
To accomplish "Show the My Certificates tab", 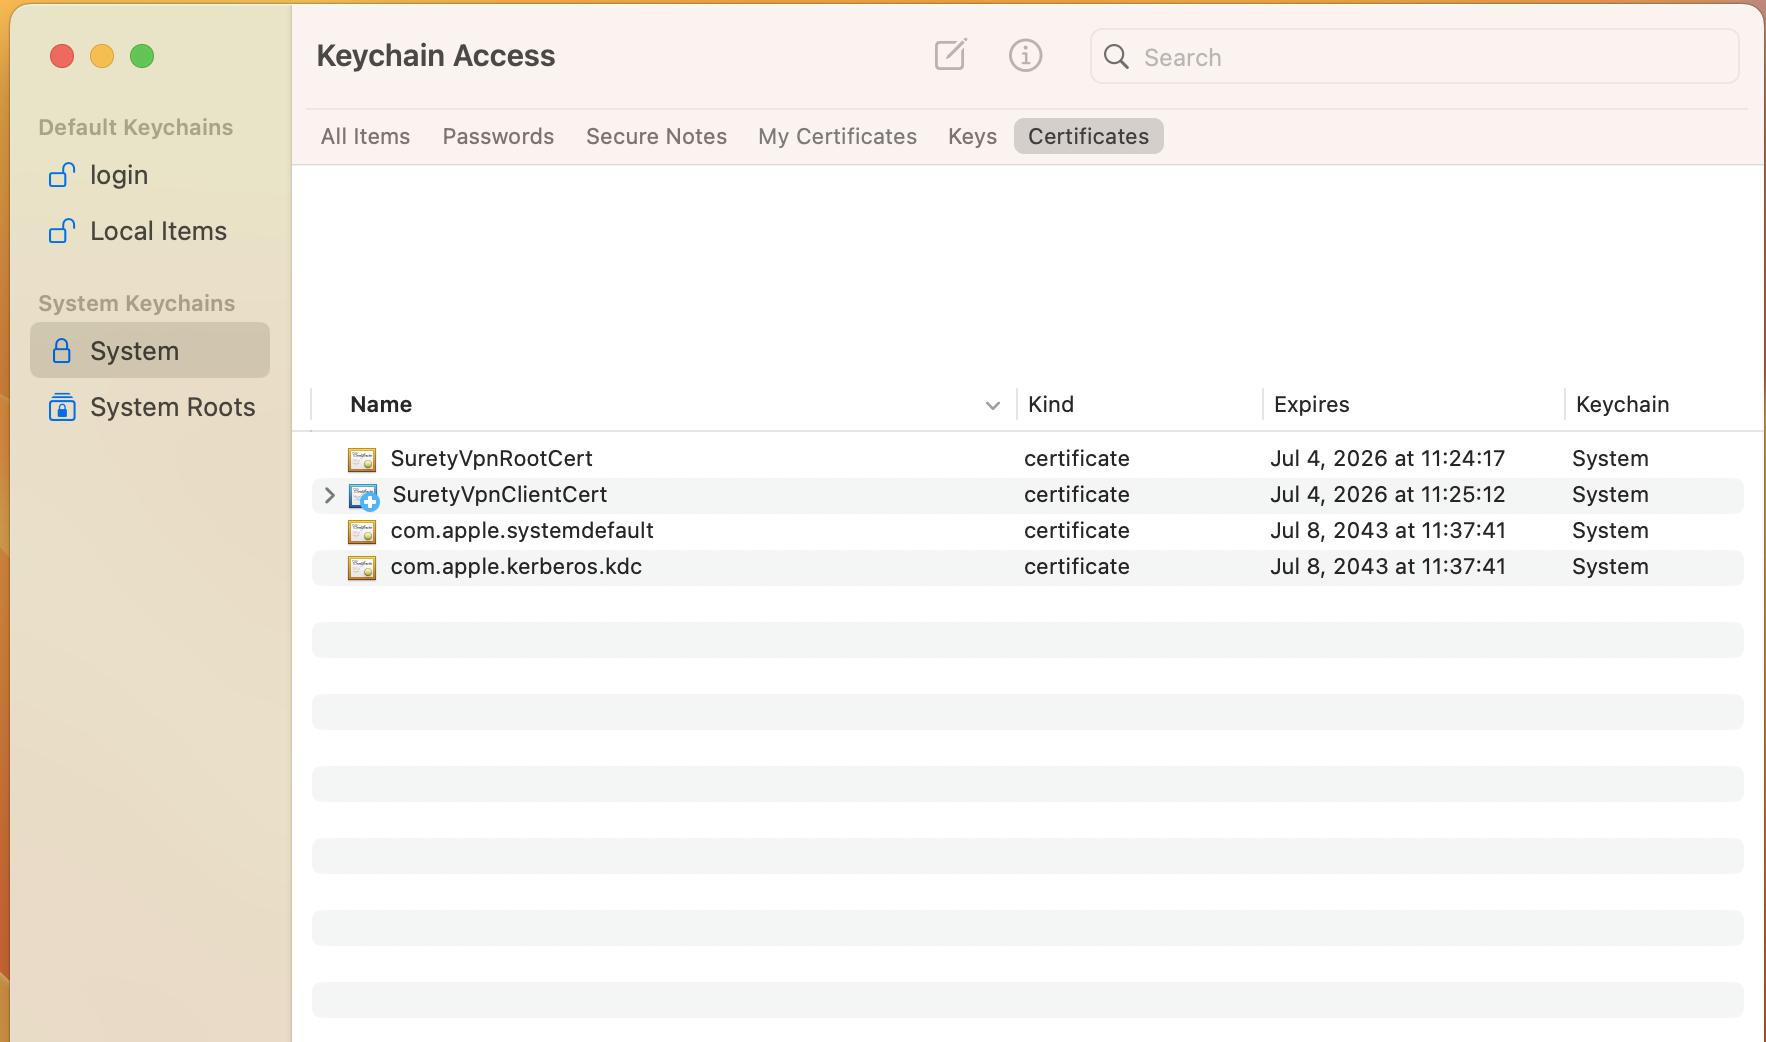I will click(x=837, y=136).
